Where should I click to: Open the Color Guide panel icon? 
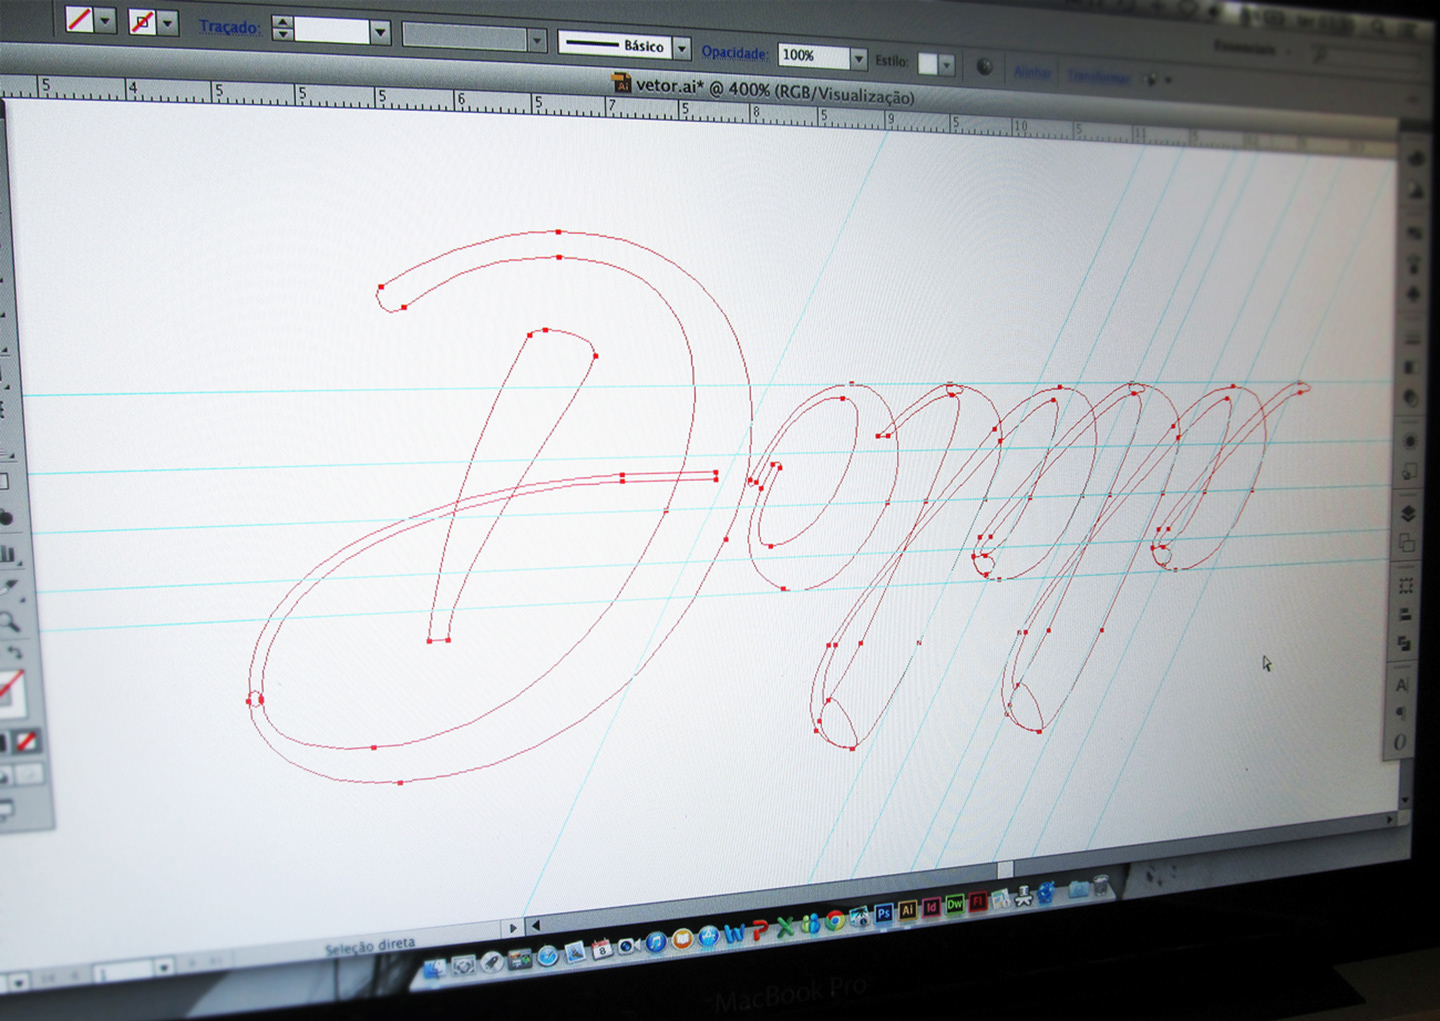pyautogui.click(x=1416, y=191)
